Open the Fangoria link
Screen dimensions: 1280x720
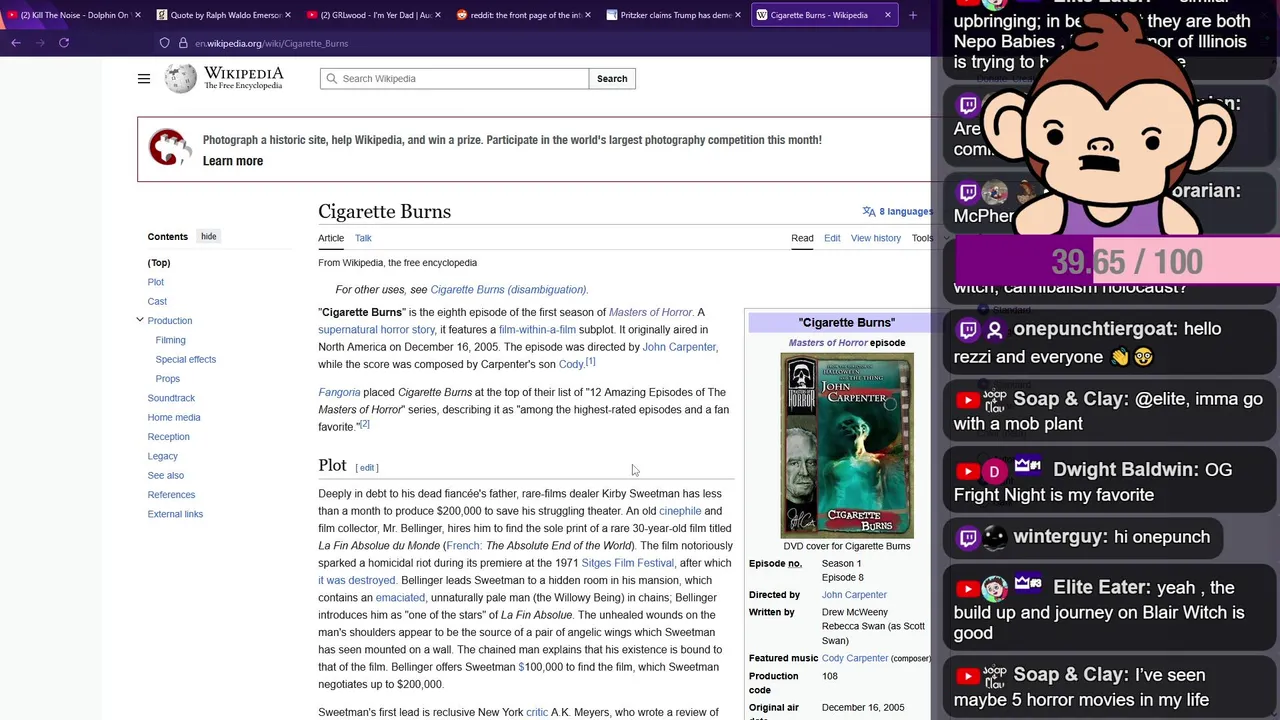pyautogui.click(x=339, y=392)
